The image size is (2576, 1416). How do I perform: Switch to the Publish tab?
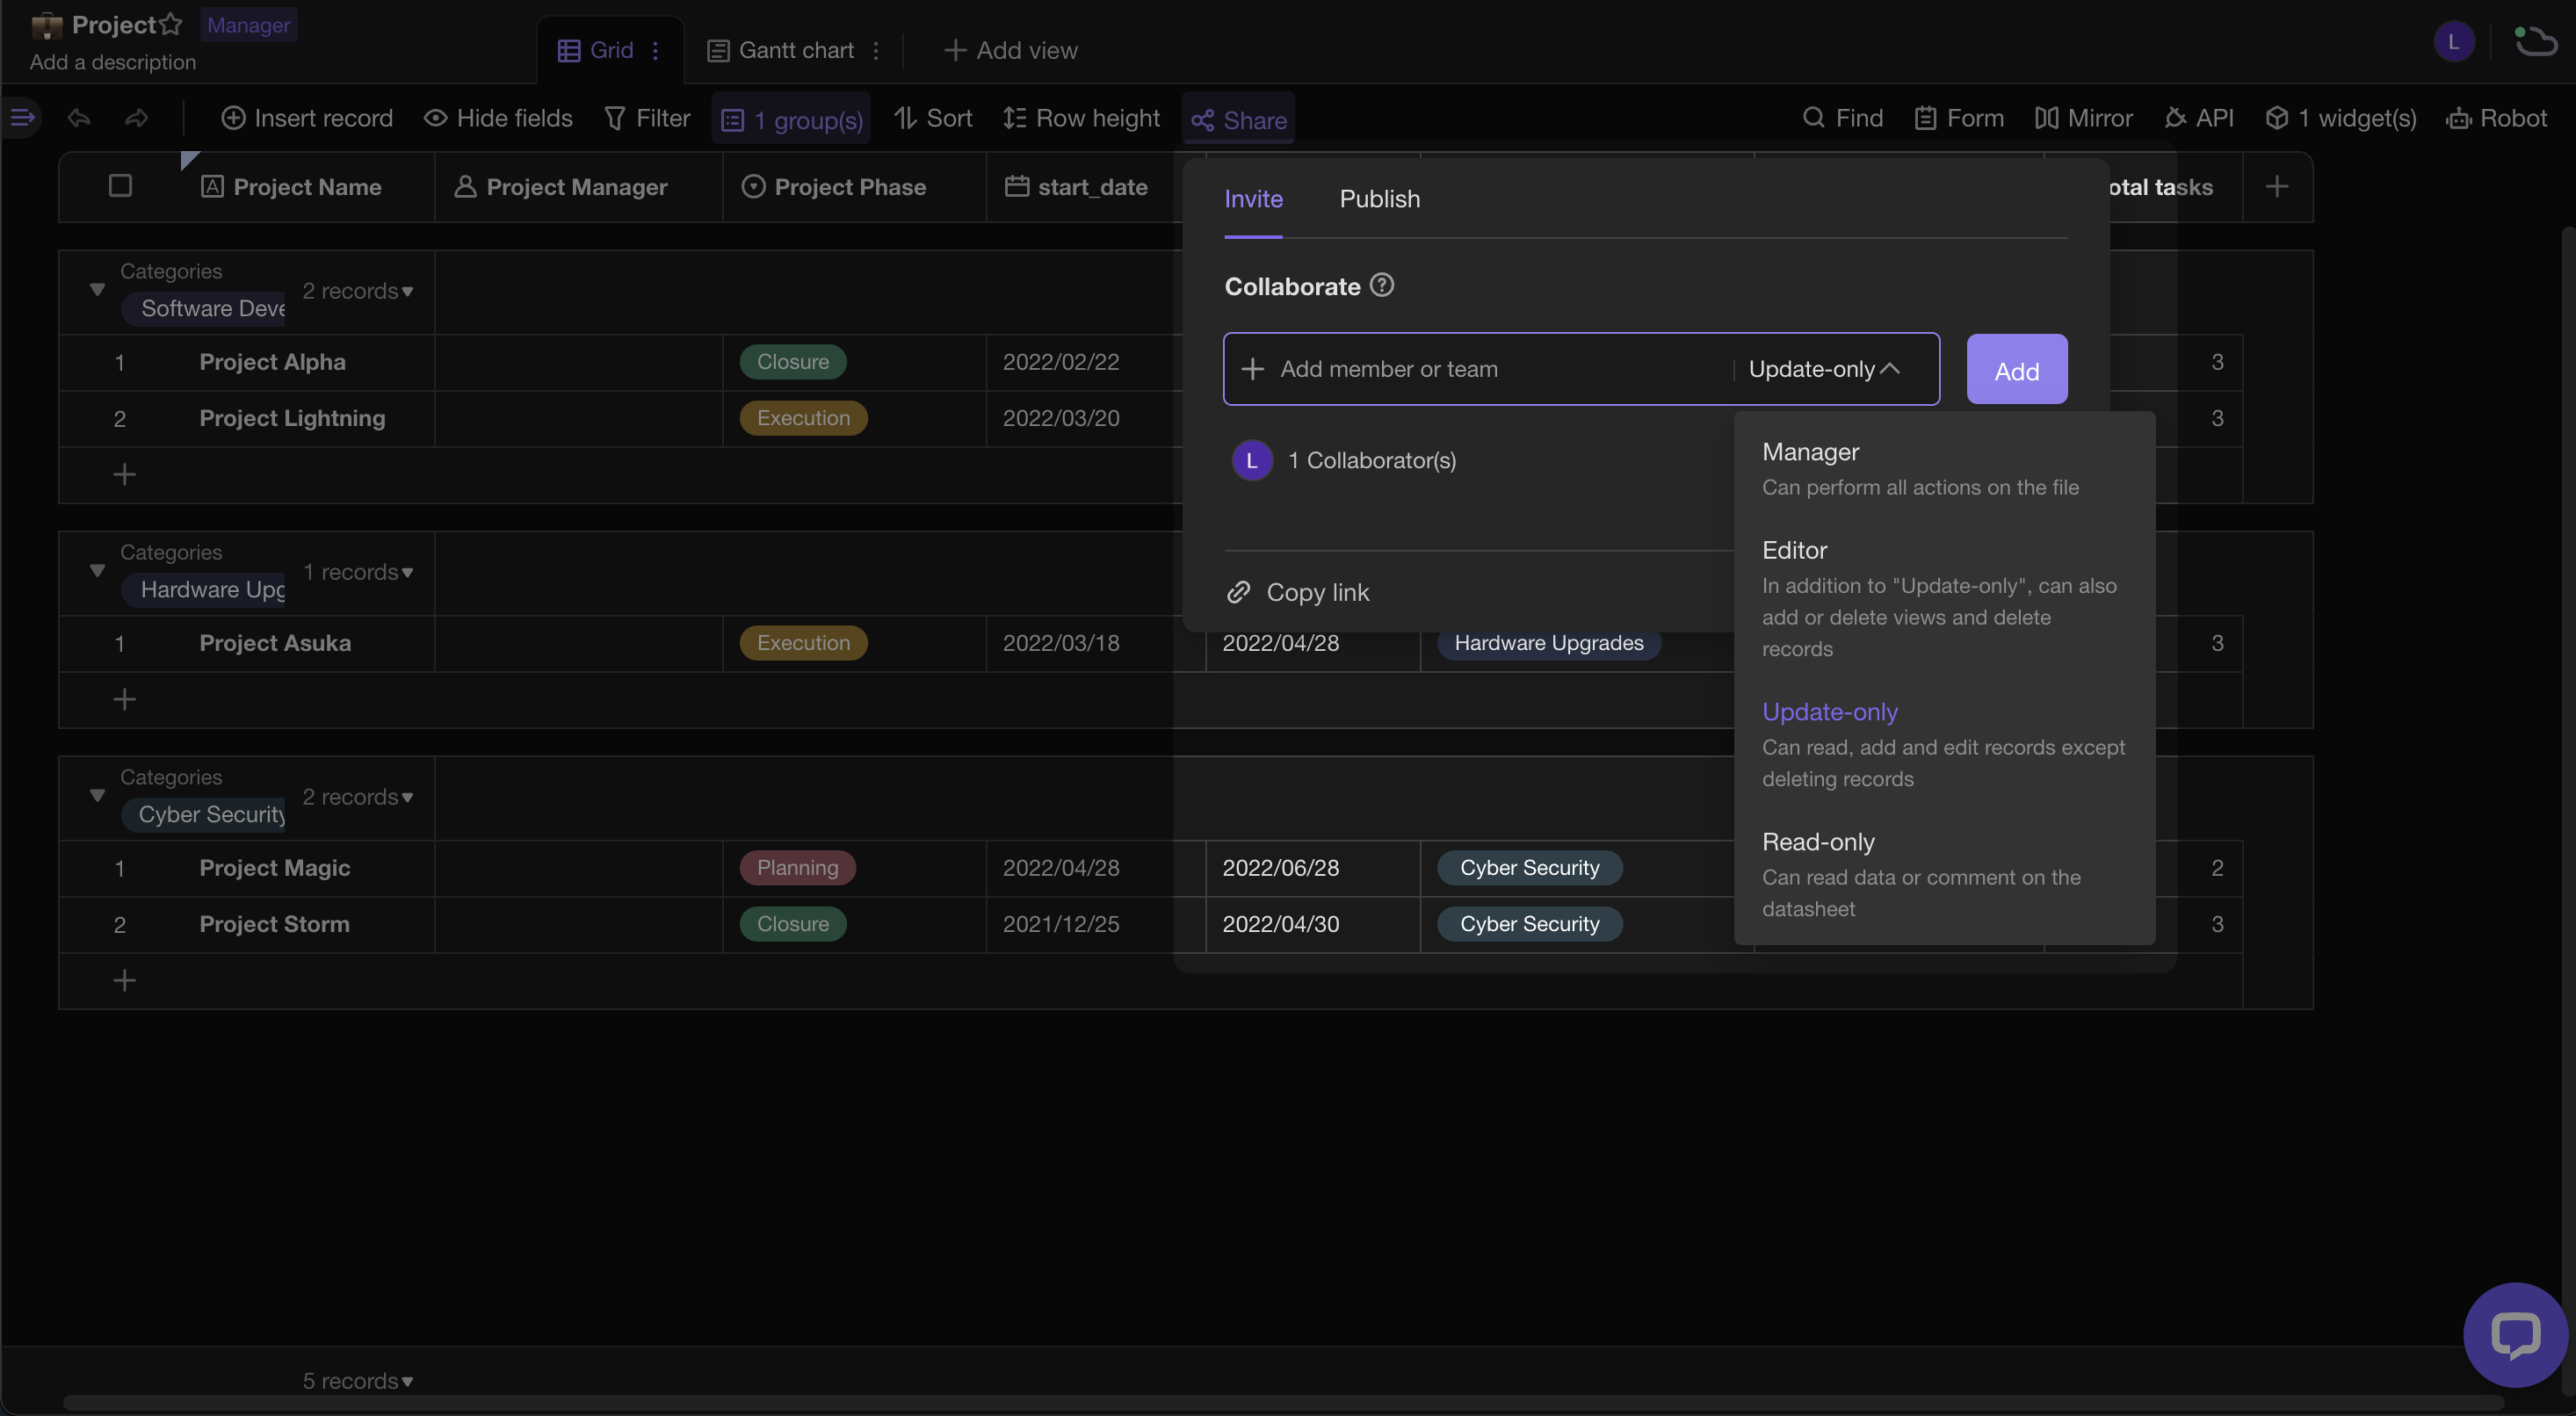pos(1380,199)
